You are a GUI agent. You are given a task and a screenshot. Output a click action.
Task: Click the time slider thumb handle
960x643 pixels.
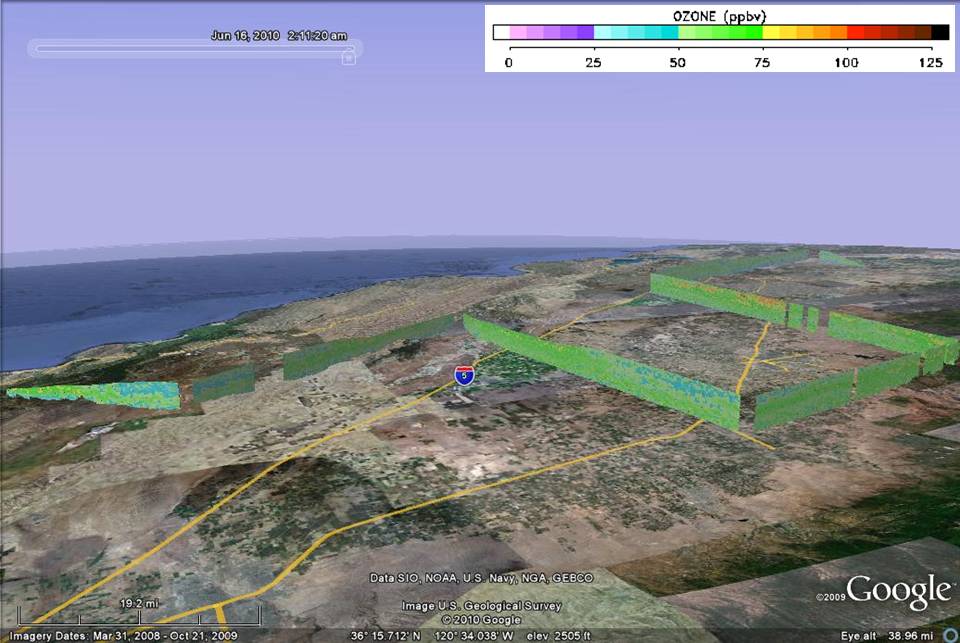348,58
